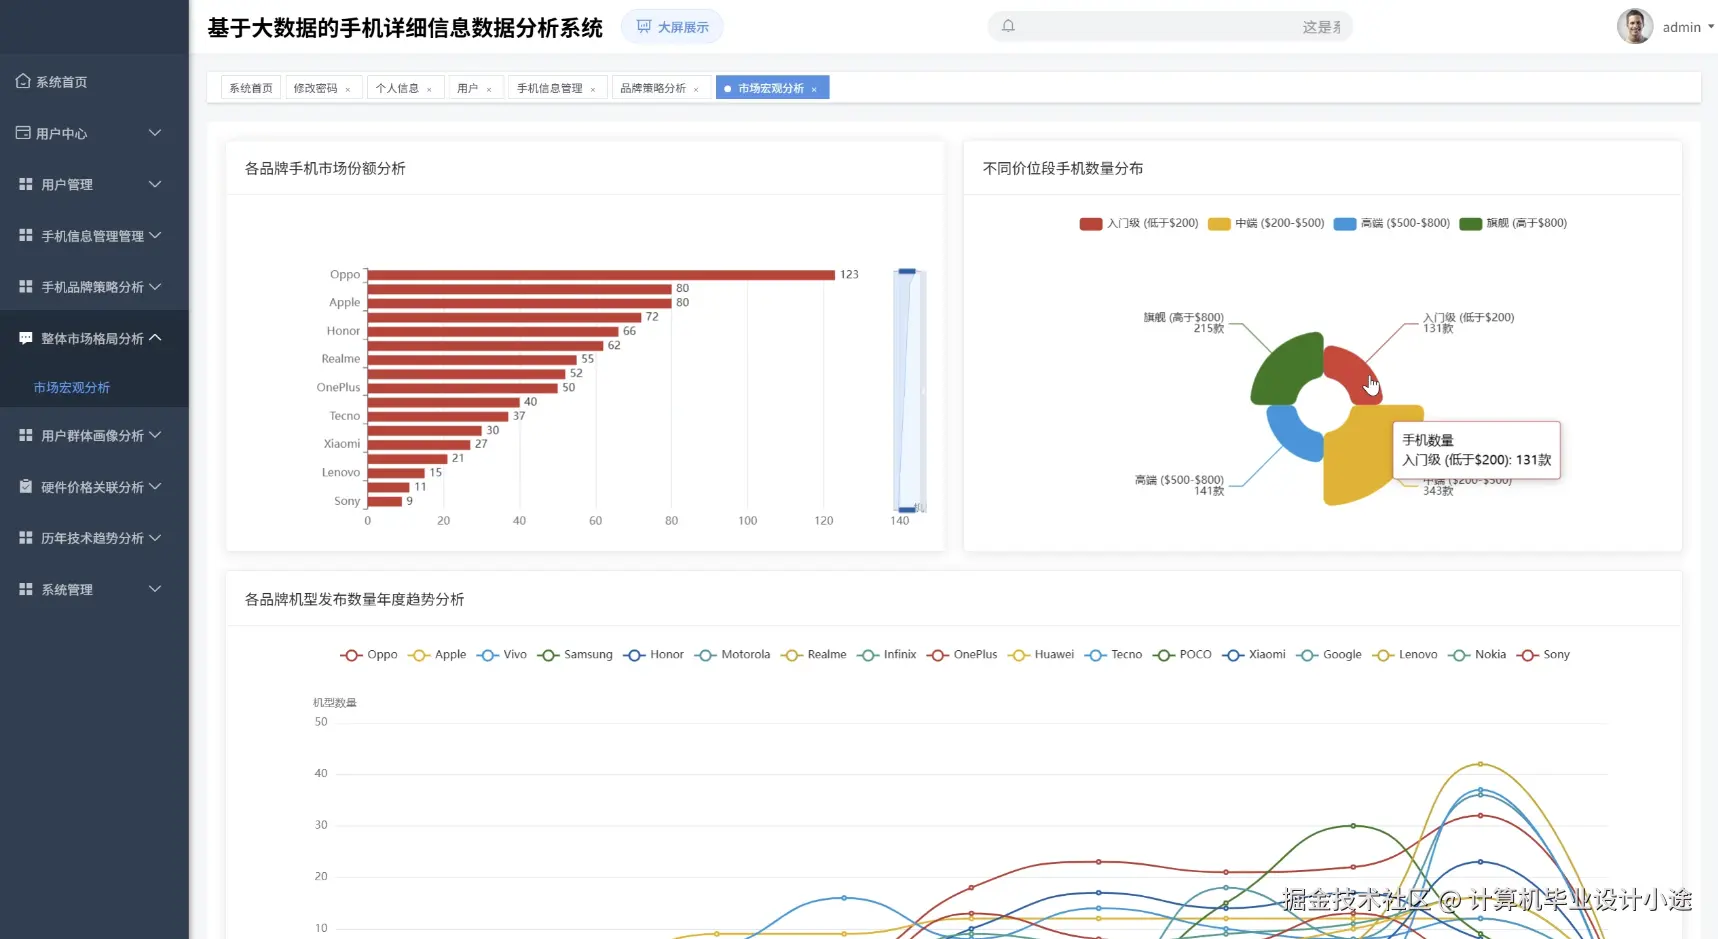Toggle Honor series in trend chart legend
Viewport: 1718px width, 939px height.
(654, 655)
